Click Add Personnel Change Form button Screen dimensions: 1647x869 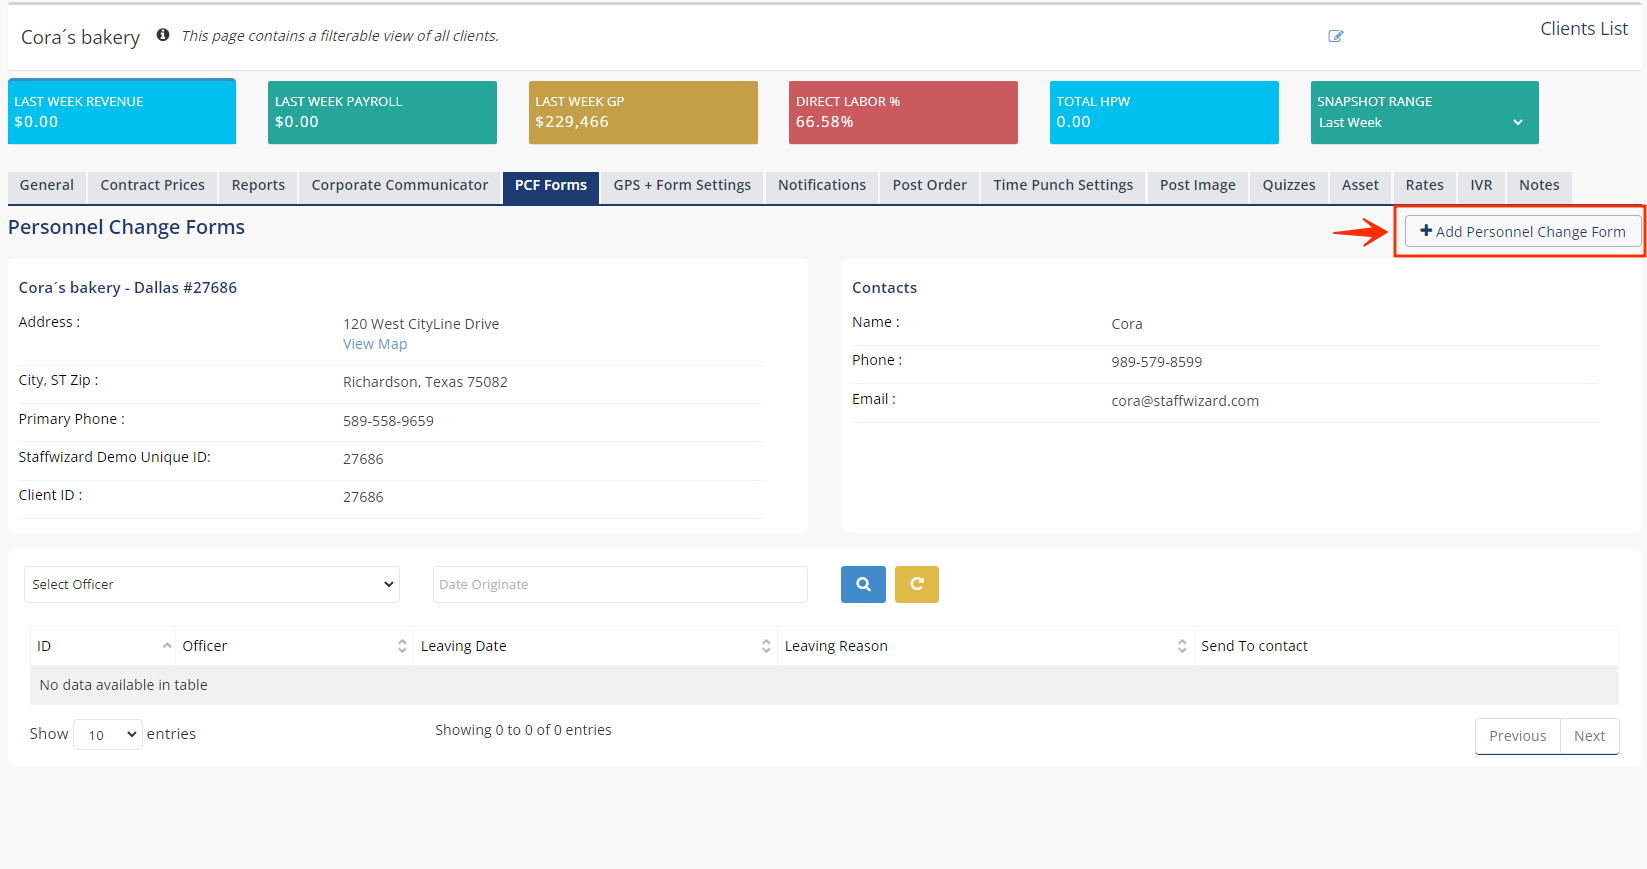[x=1522, y=232]
